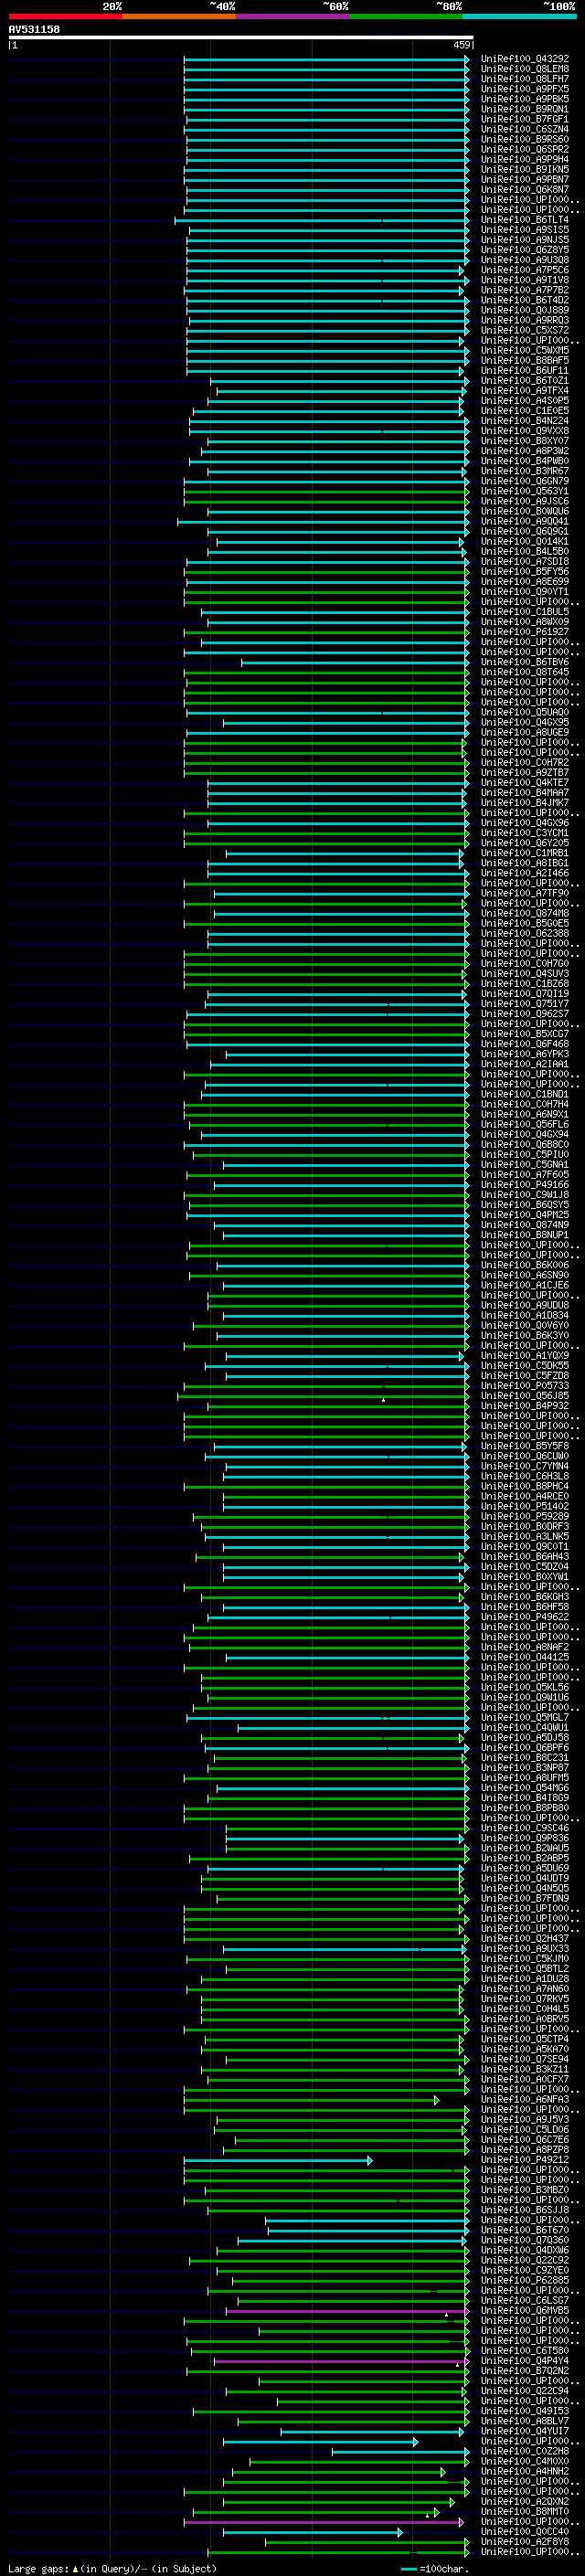The width and height of the screenshot is (585, 2576).
Task: Select hit UniRef100_C6LSG7
Action: click(525, 2301)
